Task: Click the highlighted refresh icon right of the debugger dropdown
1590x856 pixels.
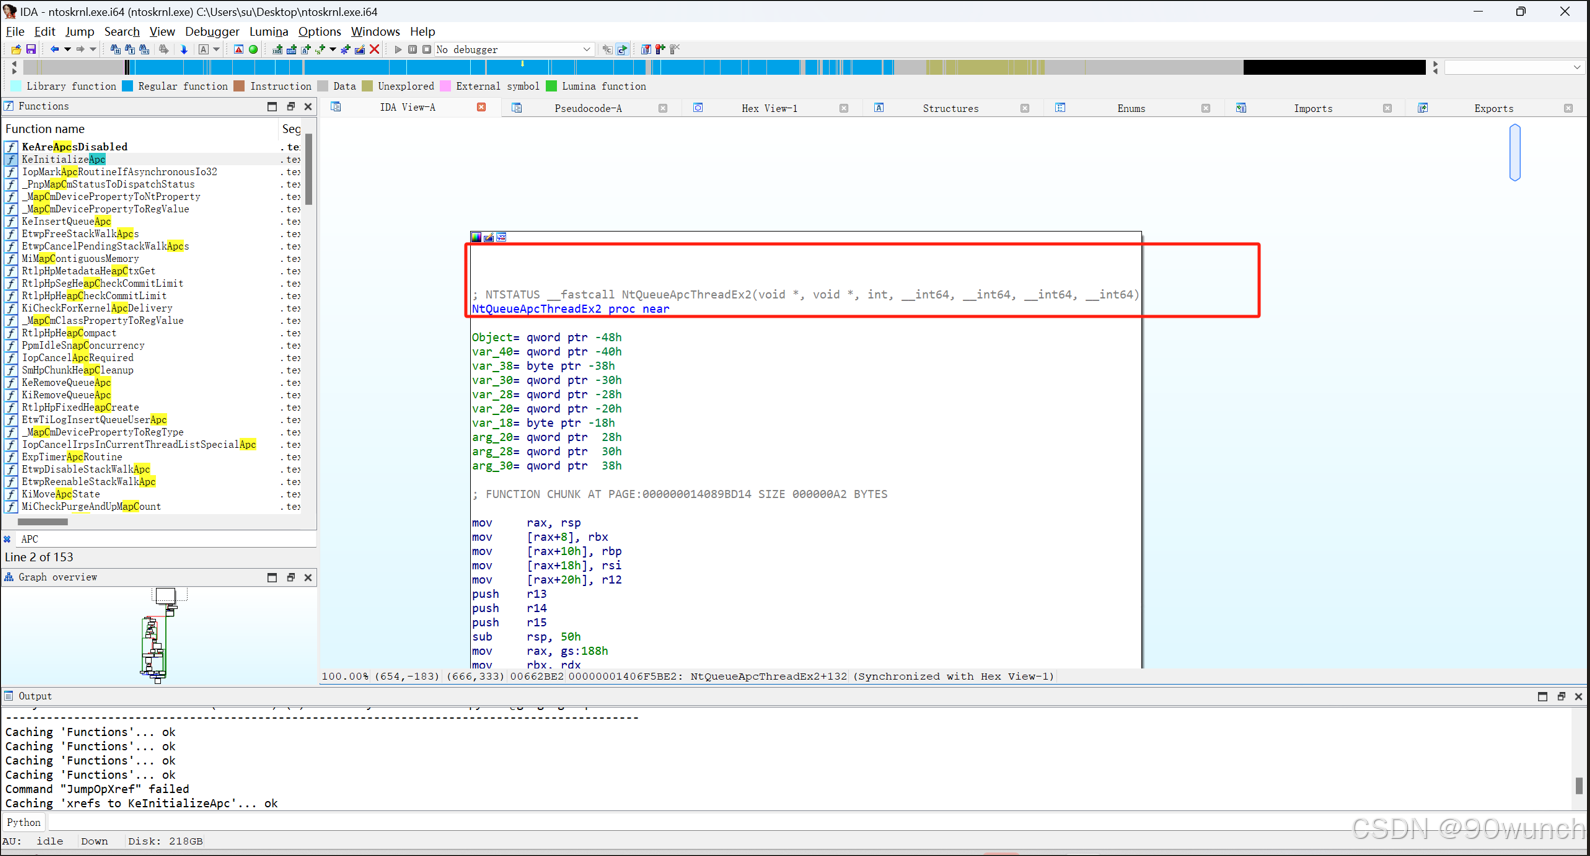Action: coord(621,49)
